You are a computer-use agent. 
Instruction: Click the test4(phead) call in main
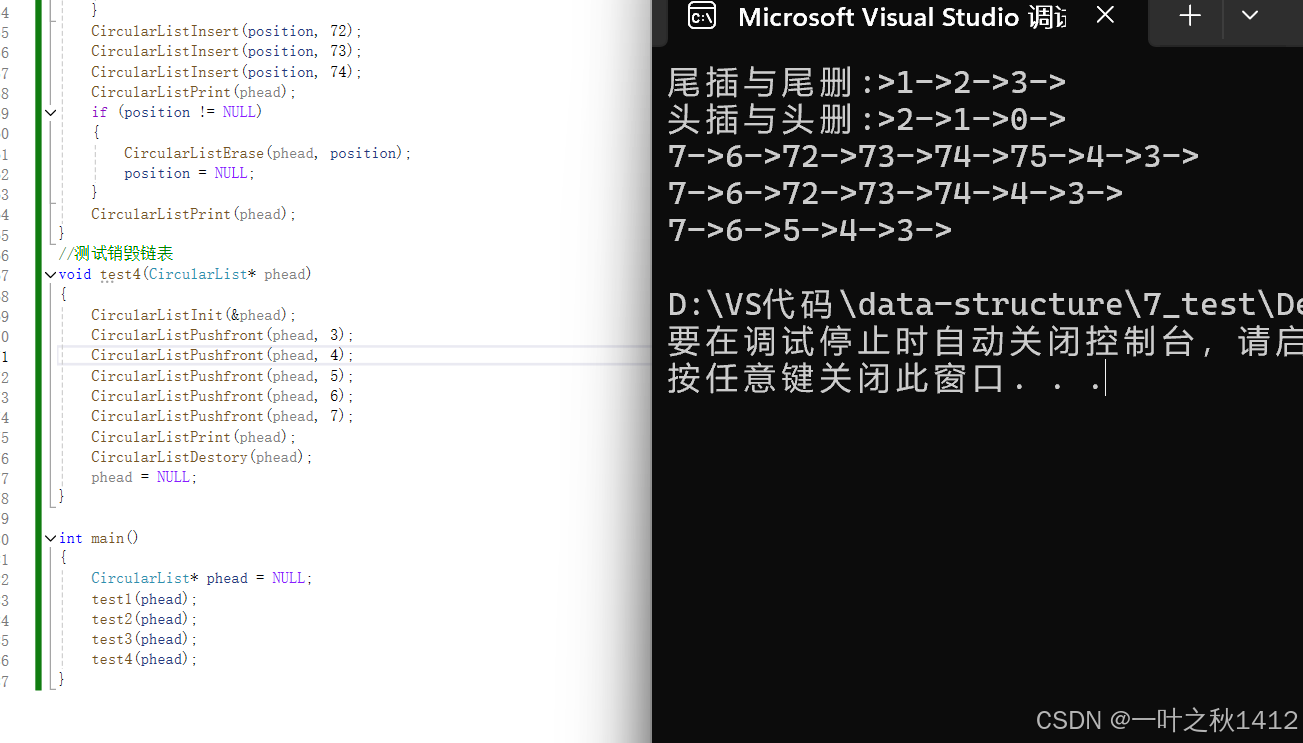click(x=145, y=659)
